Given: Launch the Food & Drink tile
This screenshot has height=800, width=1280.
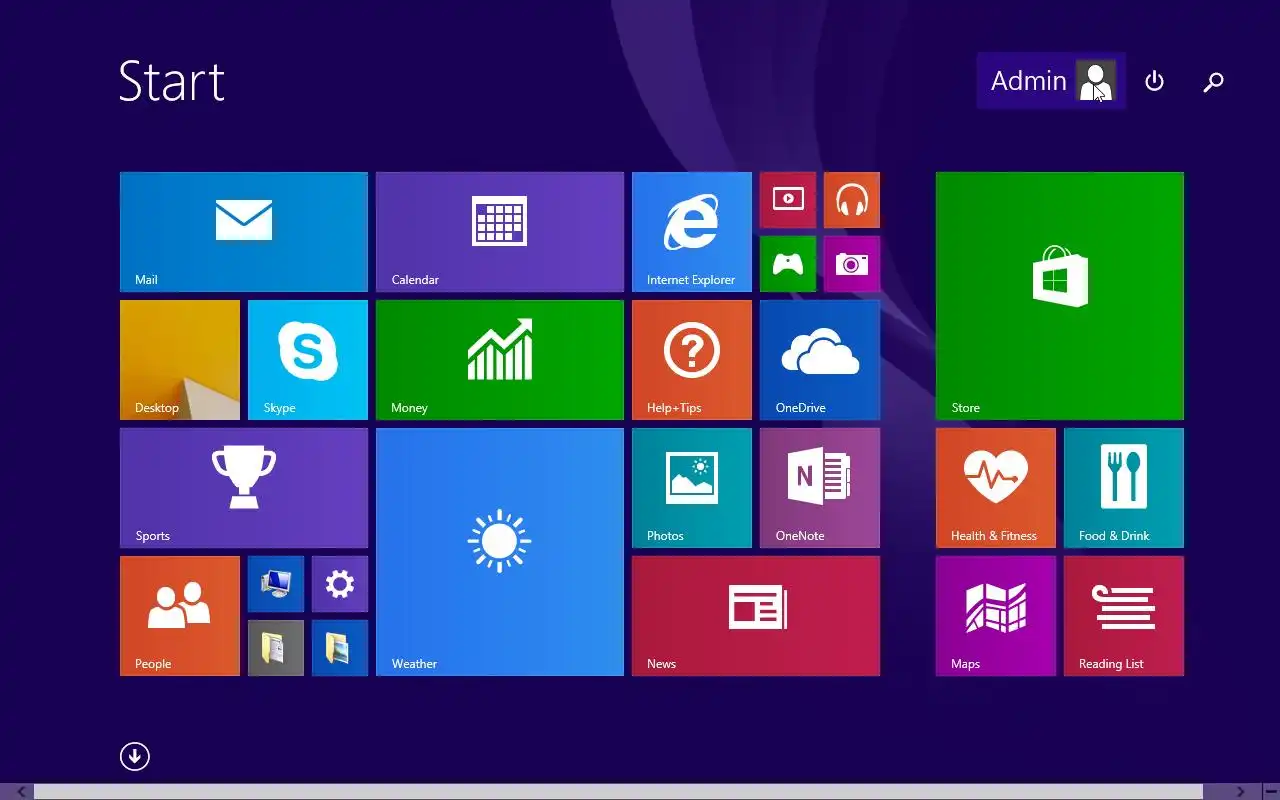Looking at the screenshot, I should click(1124, 488).
